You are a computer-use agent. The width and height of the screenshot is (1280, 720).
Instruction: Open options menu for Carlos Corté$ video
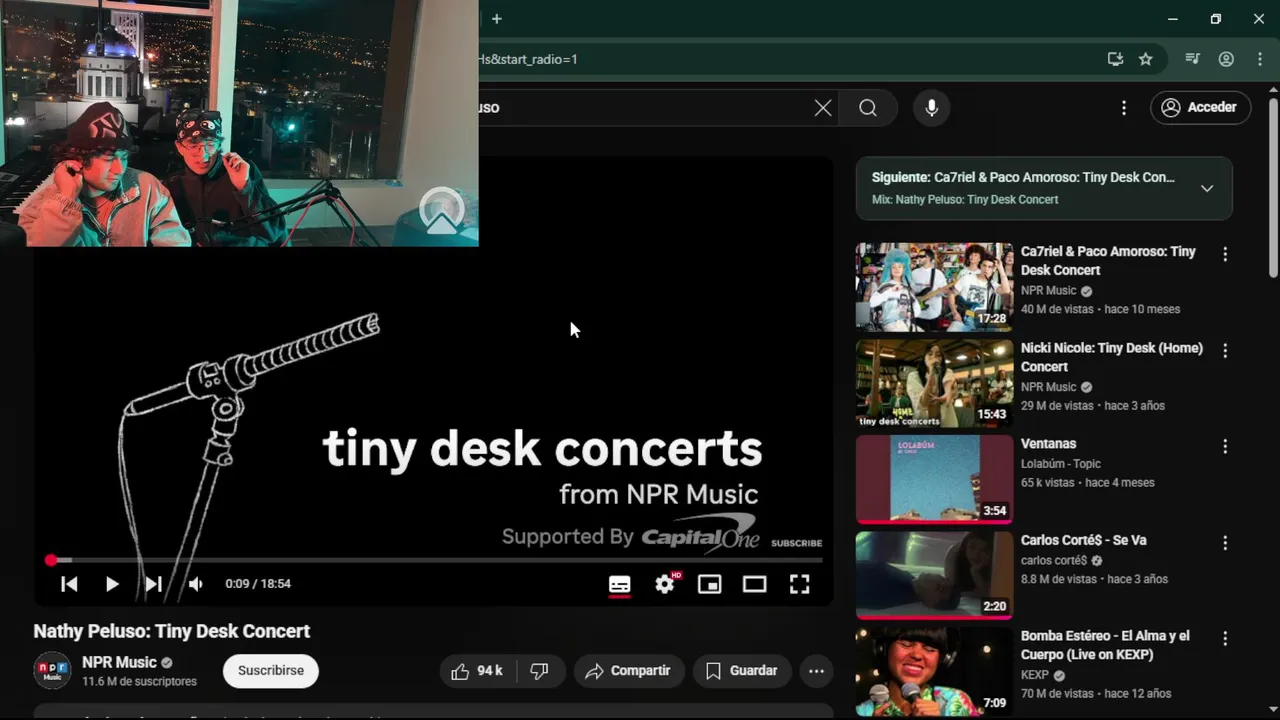coord(1225,543)
